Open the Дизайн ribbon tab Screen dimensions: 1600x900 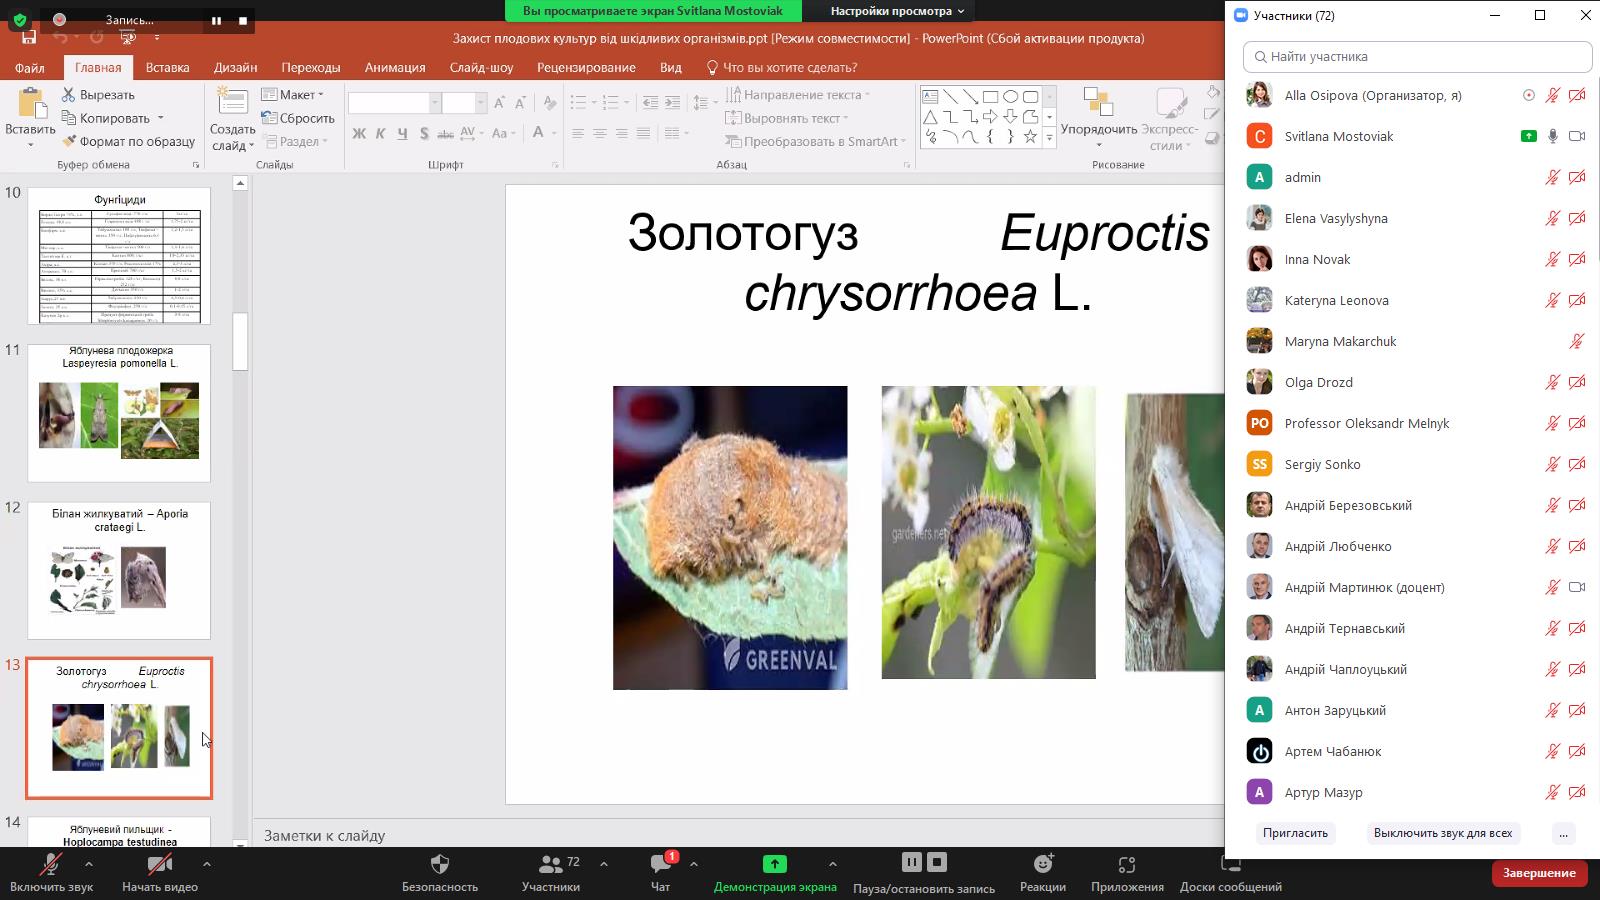235,68
